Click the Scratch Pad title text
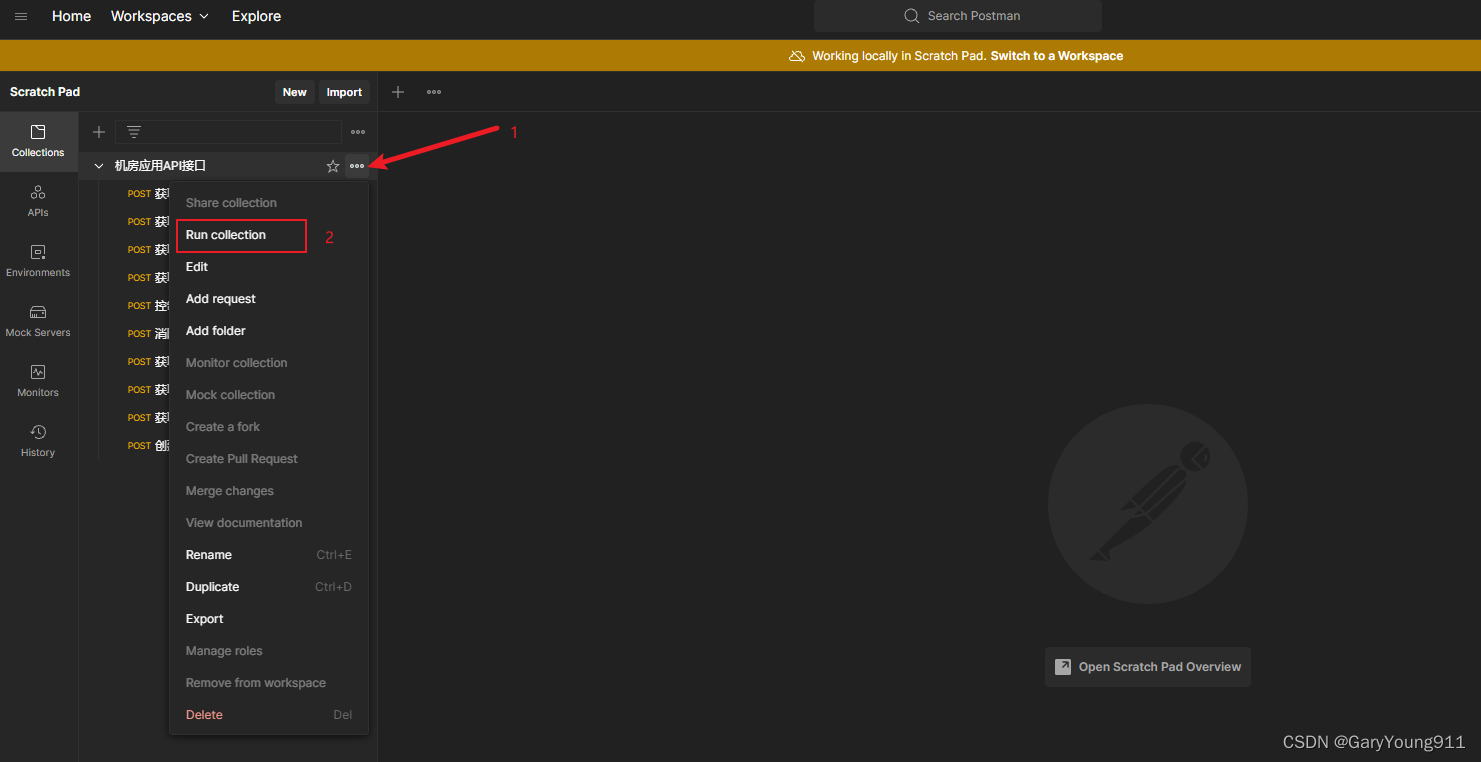The height and width of the screenshot is (762, 1481). 45,92
